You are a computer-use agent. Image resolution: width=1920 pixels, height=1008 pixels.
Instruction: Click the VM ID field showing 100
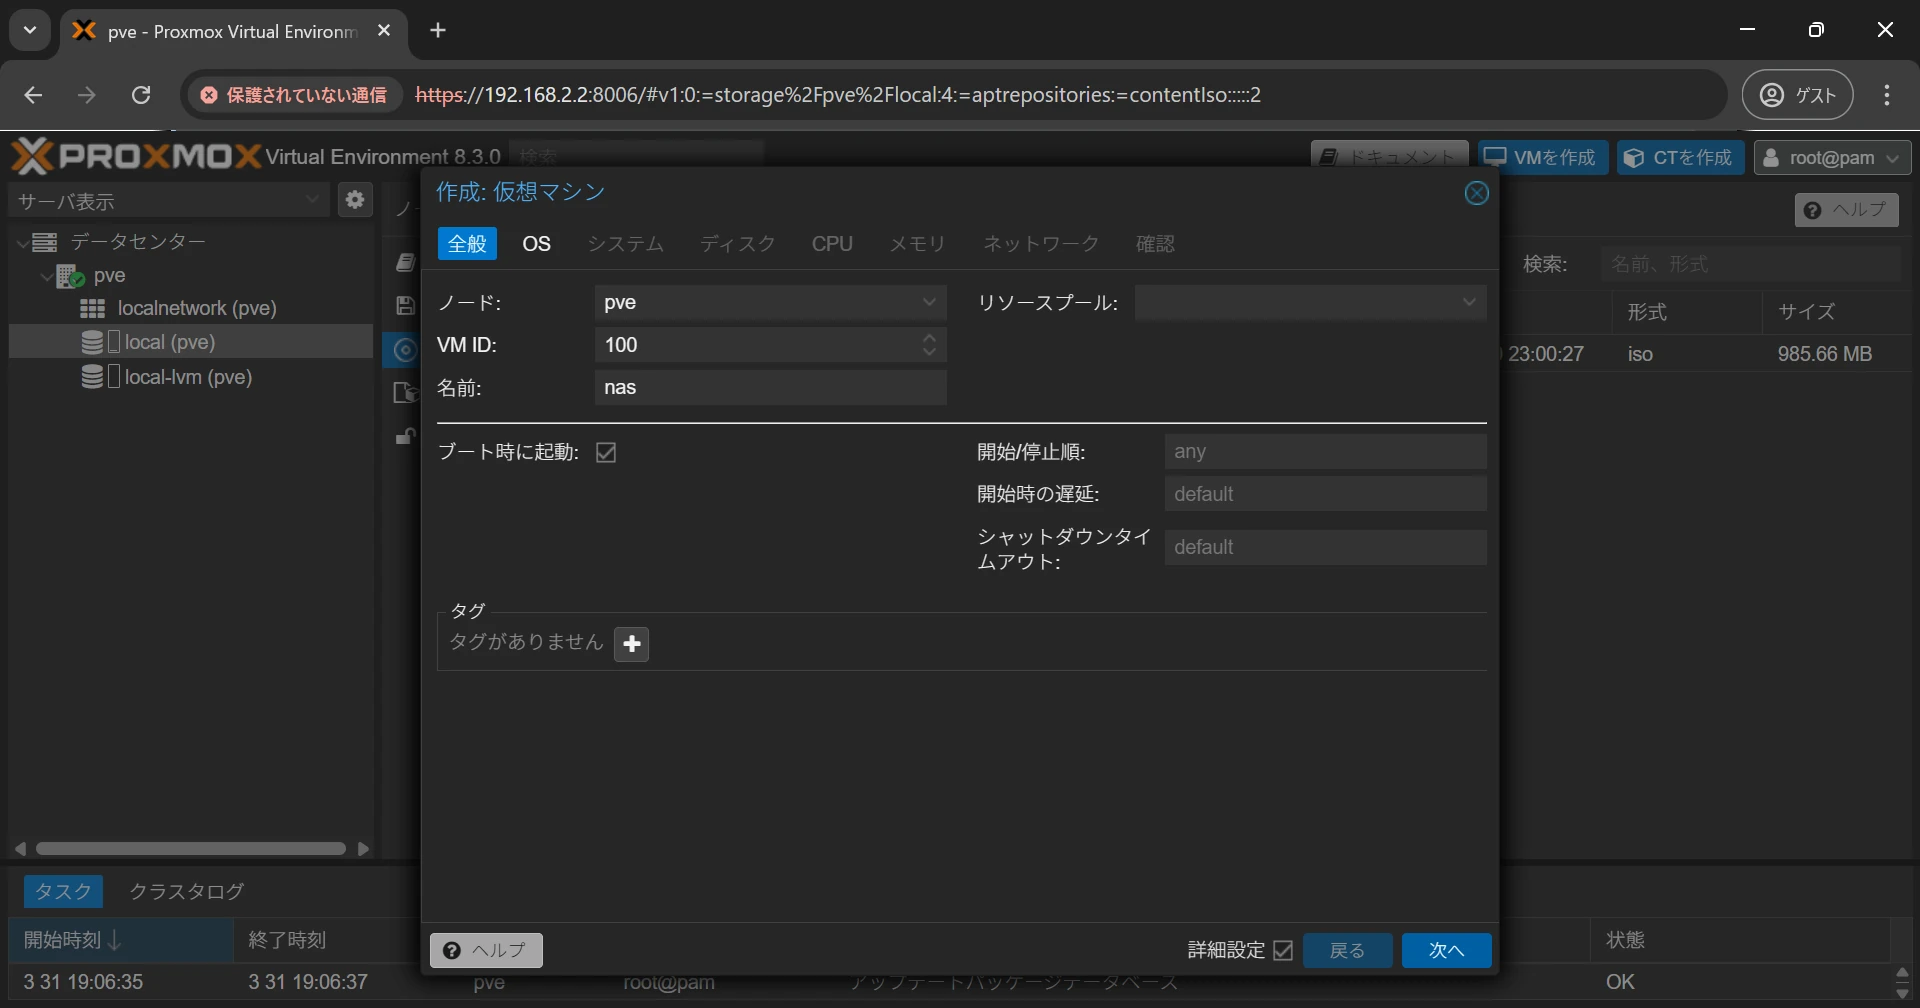click(756, 345)
